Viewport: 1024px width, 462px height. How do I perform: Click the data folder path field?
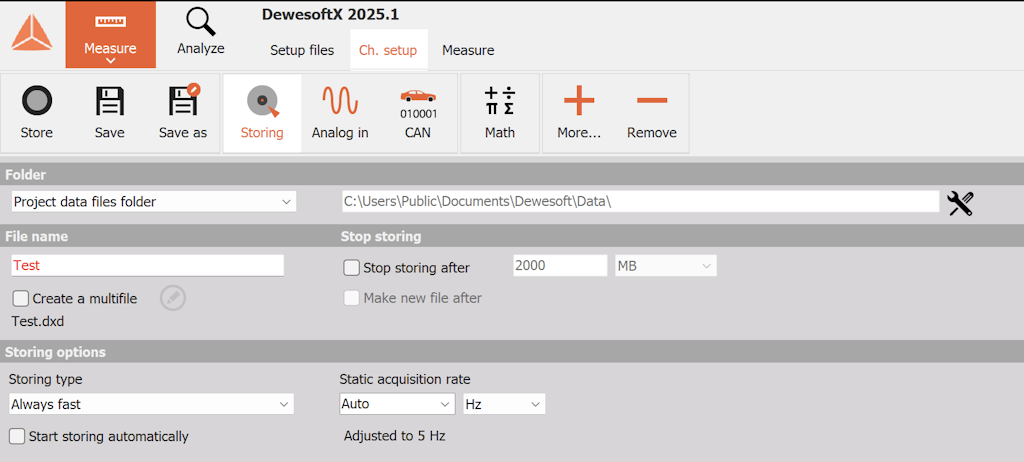[641, 202]
